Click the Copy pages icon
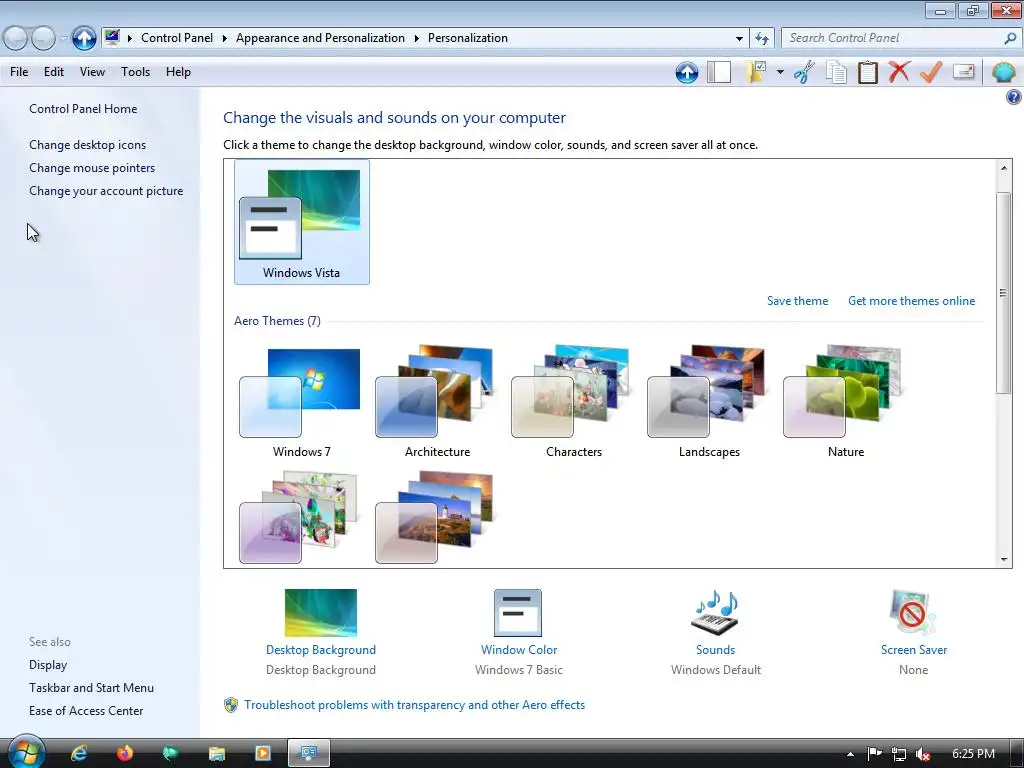Image resolution: width=1024 pixels, height=768 pixels. [836, 72]
